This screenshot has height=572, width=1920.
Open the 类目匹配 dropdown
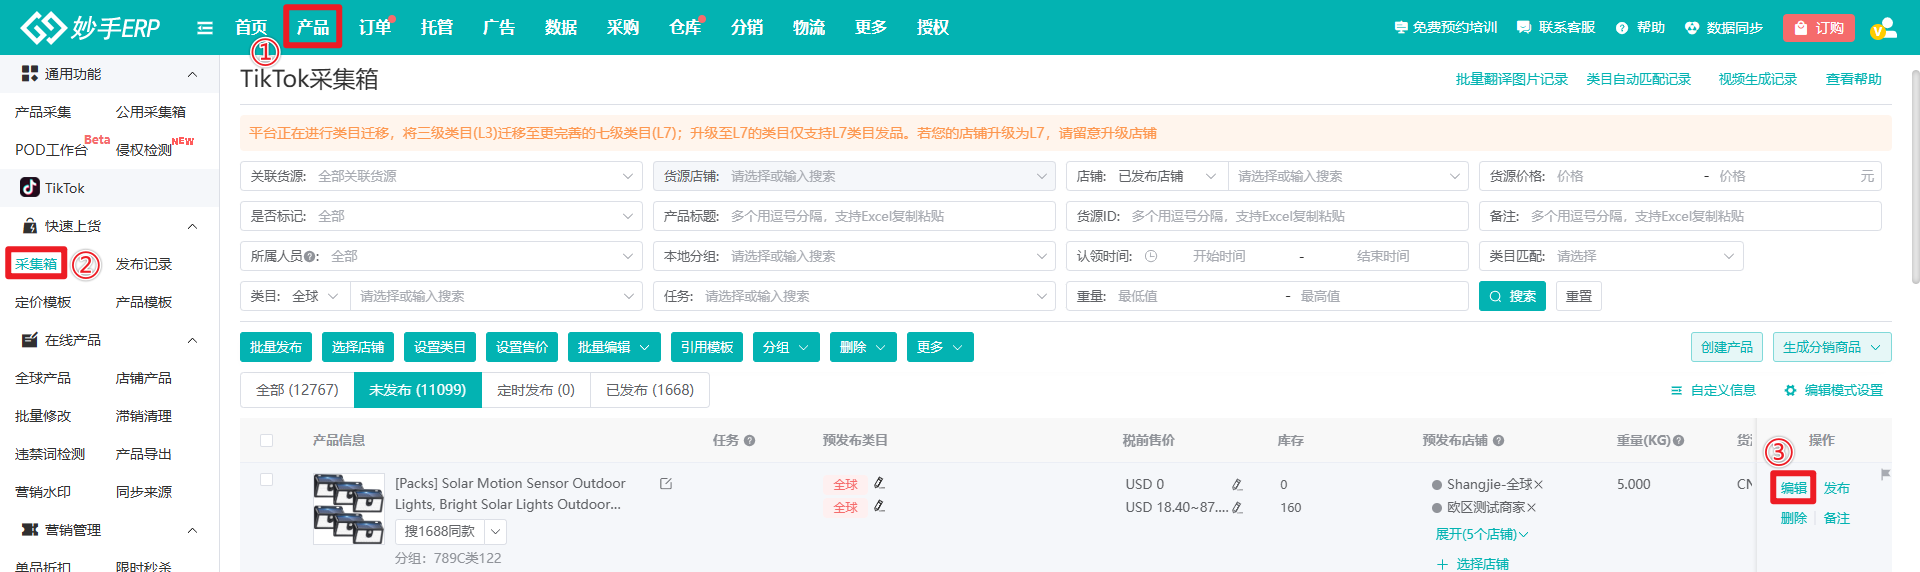[x=1610, y=256]
